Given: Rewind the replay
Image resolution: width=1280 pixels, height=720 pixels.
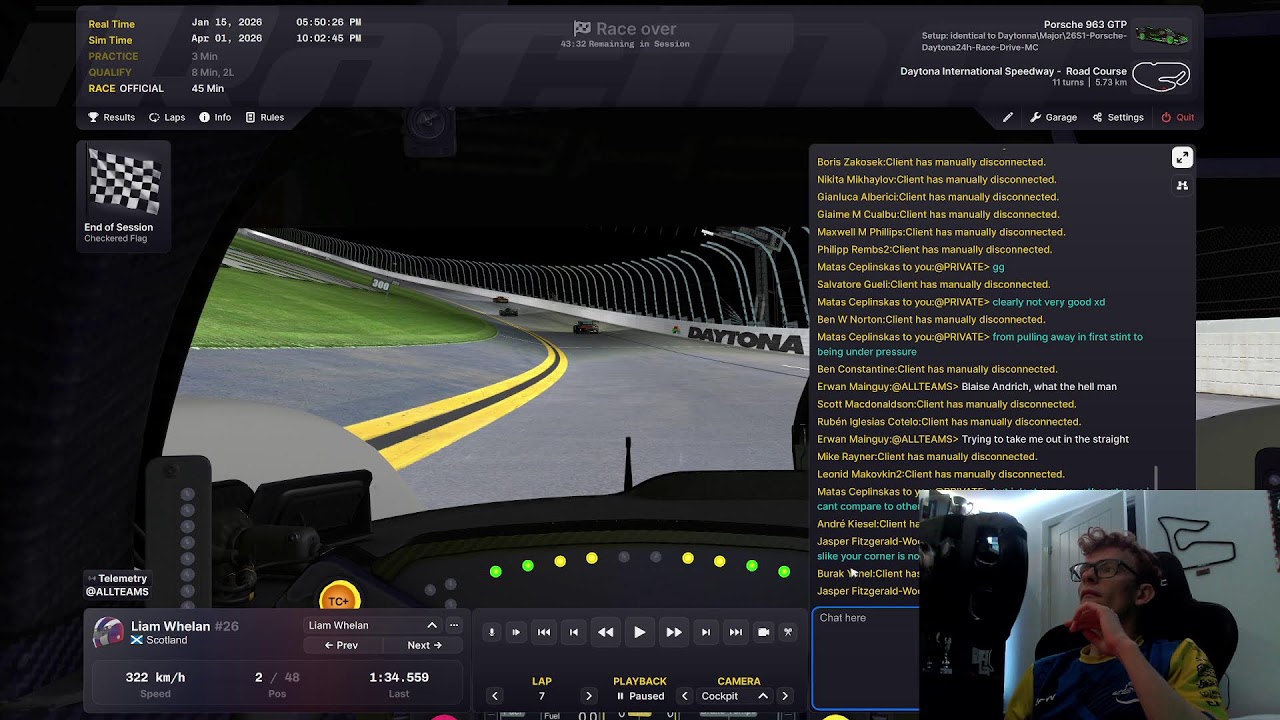Looking at the screenshot, I should tap(606, 632).
